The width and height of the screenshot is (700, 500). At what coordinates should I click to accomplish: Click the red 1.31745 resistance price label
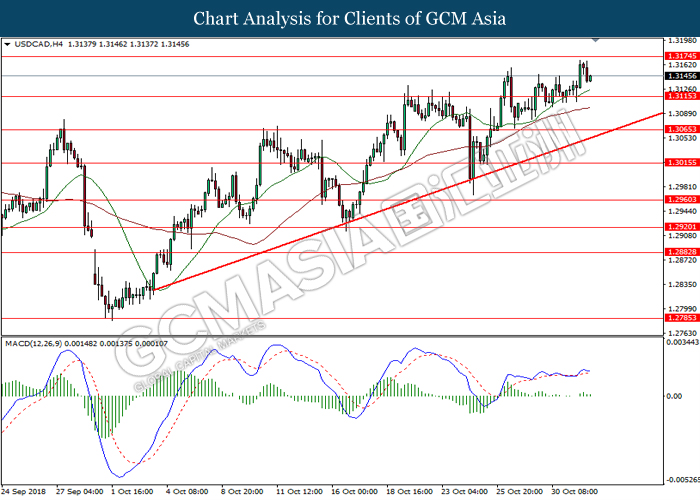(x=682, y=56)
